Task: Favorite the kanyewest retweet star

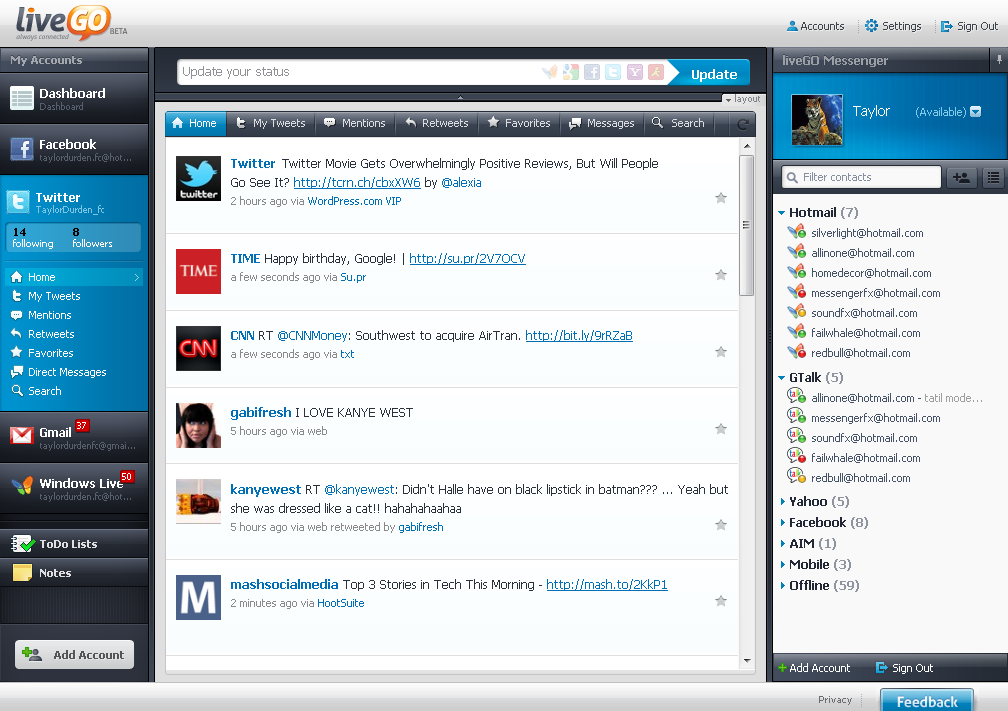Action: click(x=721, y=525)
